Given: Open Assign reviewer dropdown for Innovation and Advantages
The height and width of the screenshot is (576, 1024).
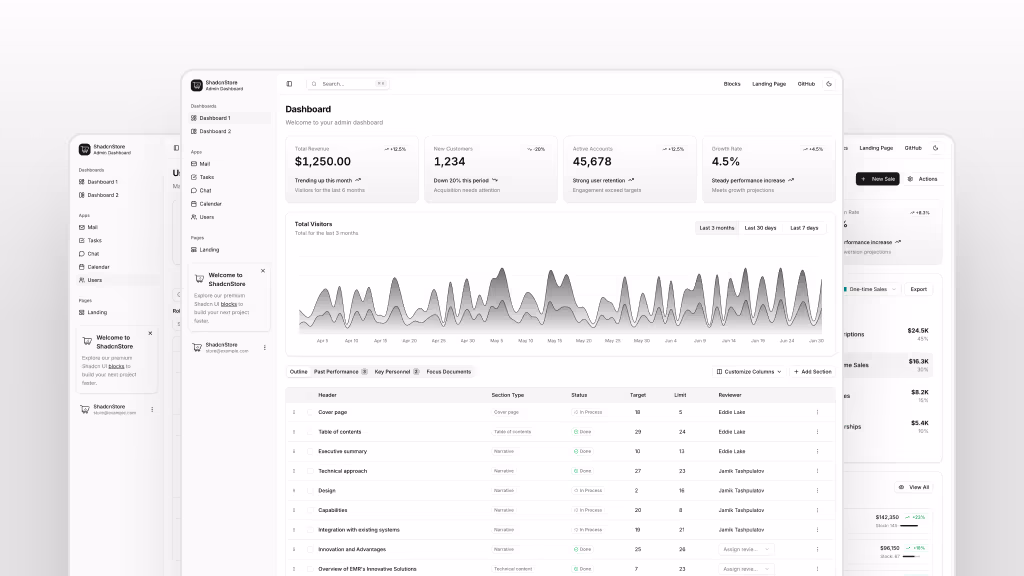Looking at the screenshot, I should click(746, 549).
